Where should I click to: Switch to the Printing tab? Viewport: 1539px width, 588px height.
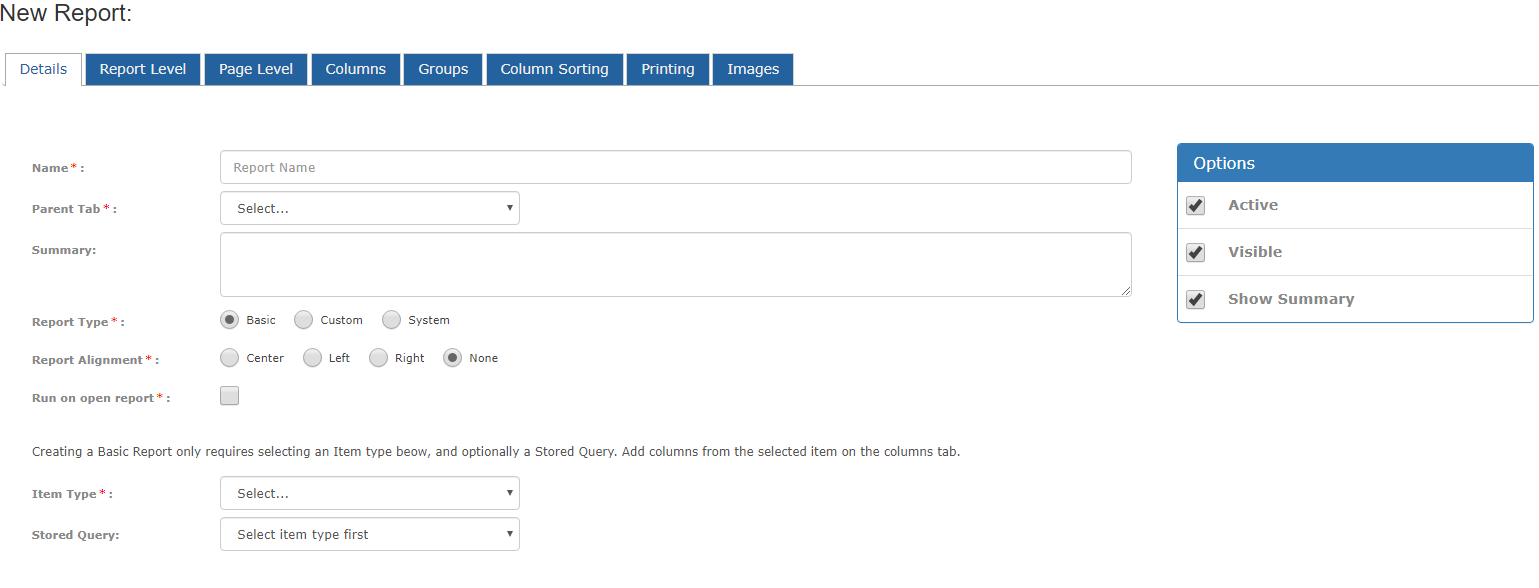668,69
